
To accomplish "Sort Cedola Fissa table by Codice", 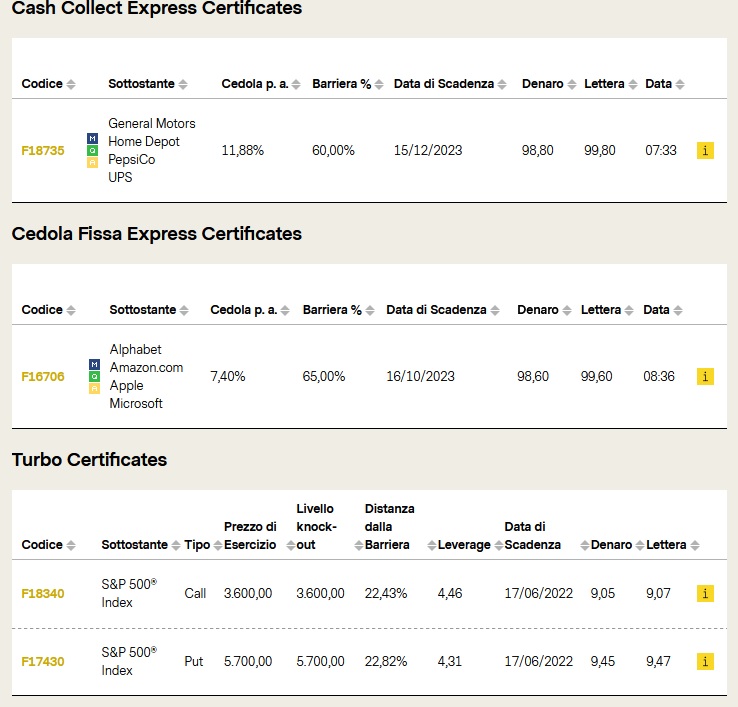I will pyautogui.click(x=71, y=310).
